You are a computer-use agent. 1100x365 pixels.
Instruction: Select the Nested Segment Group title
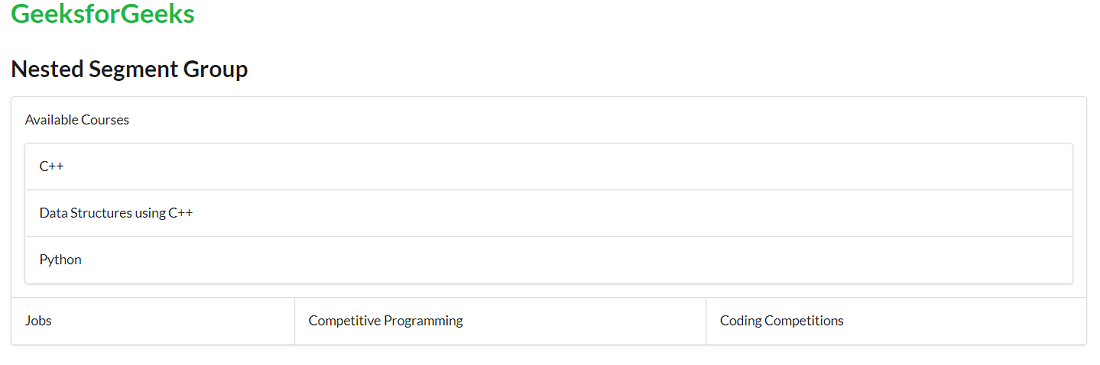click(x=130, y=69)
